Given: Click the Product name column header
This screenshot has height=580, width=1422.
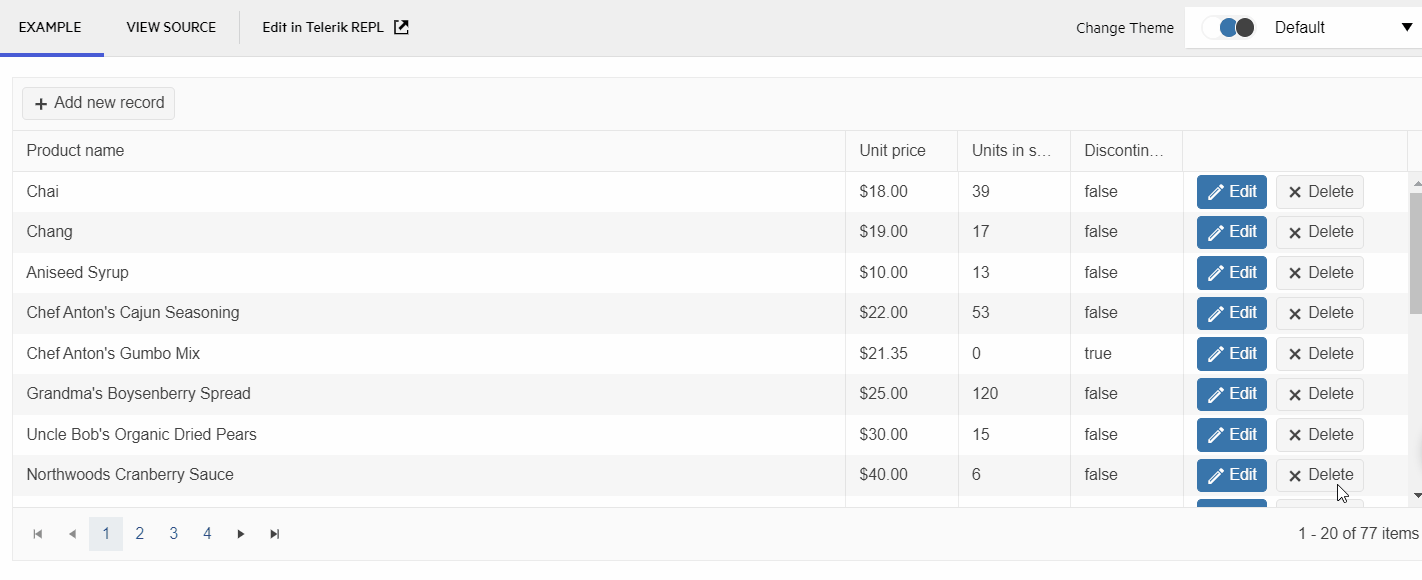Looking at the screenshot, I should click(x=75, y=150).
